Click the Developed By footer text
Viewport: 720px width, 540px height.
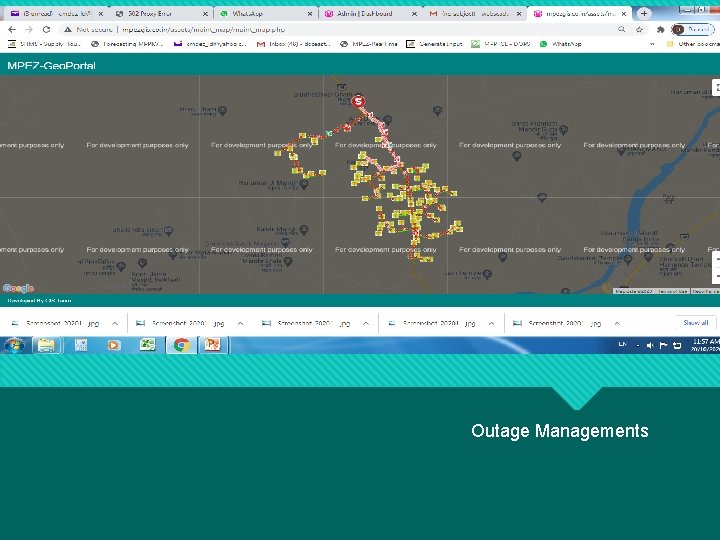click(39, 300)
